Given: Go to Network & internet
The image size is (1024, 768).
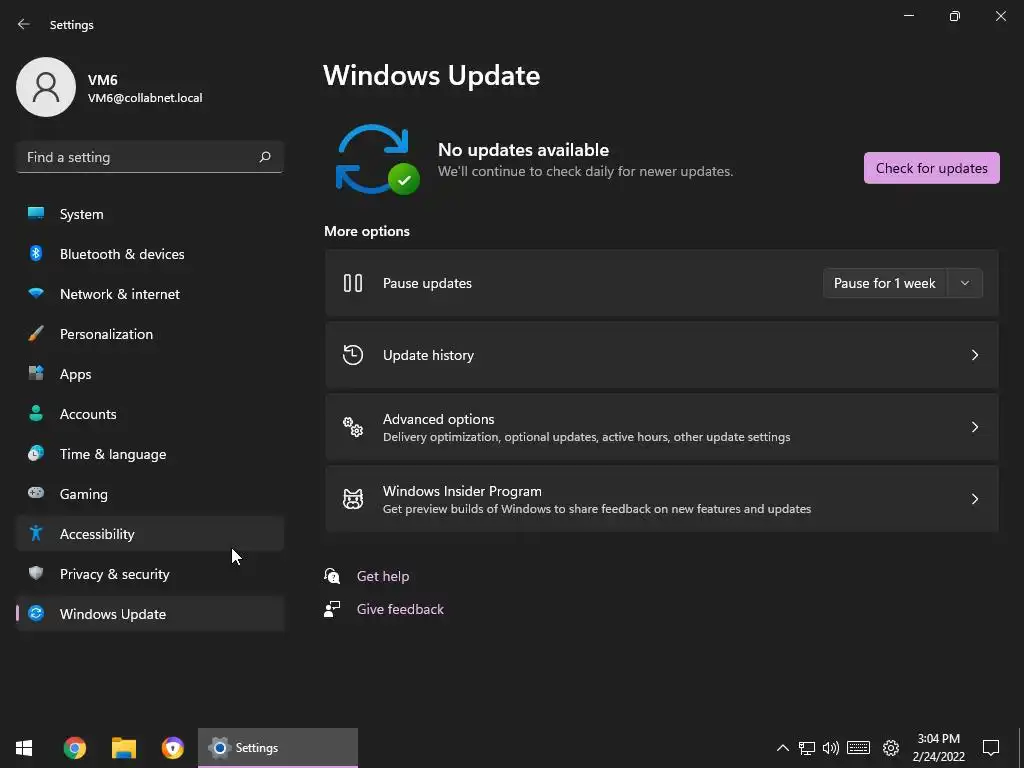Looking at the screenshot, I should [x=150, y=293].
